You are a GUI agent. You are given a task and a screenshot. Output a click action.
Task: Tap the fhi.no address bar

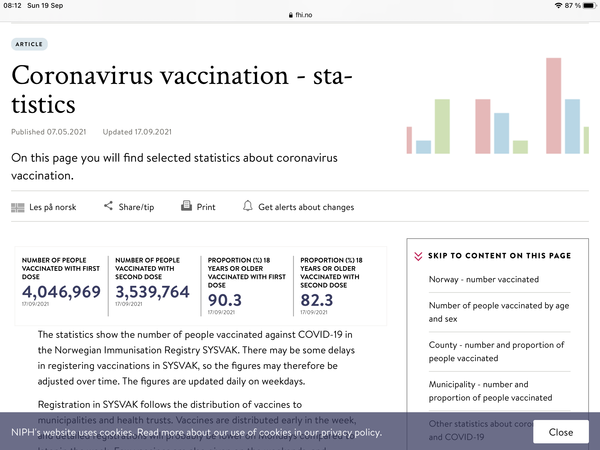[x=300, y=15]
